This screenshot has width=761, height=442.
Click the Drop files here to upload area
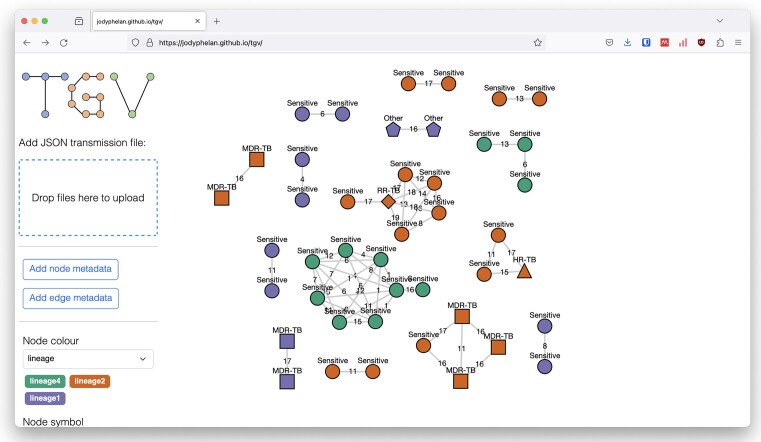pyautogui.click(x=88, y=197)
